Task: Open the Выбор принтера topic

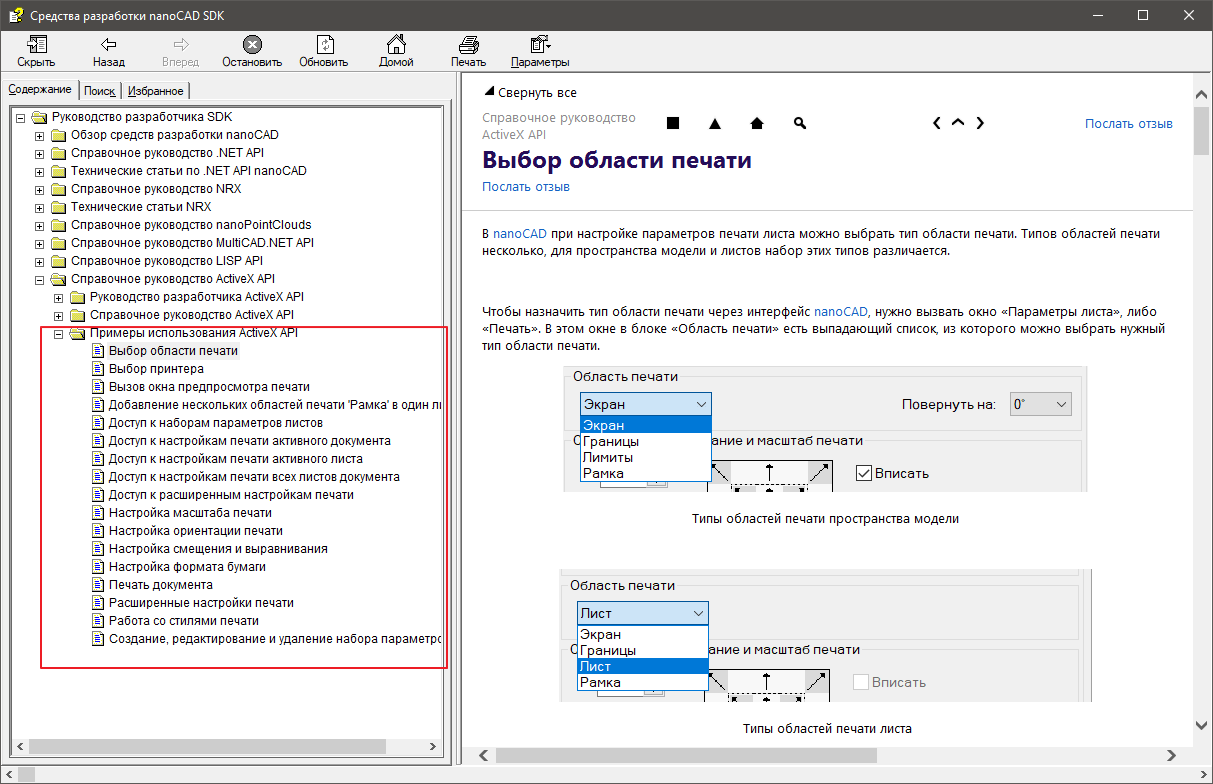Action: coord(156,369)
